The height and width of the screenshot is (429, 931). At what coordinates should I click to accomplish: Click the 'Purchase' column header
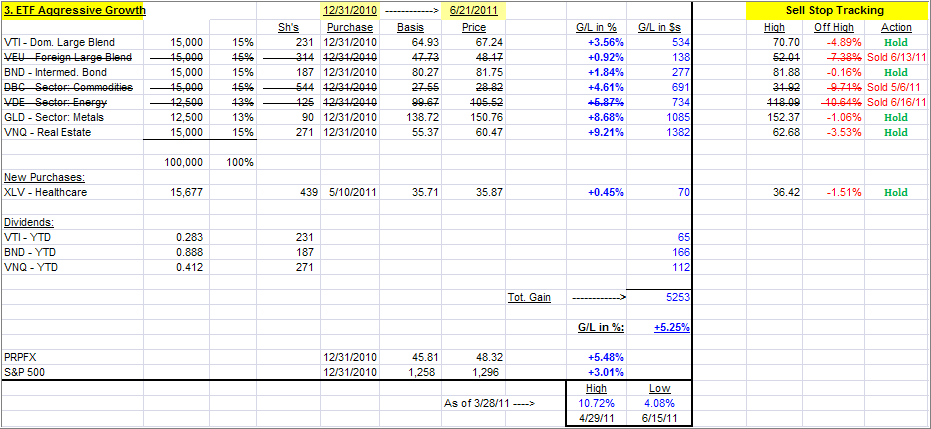(x=350, y=27)
